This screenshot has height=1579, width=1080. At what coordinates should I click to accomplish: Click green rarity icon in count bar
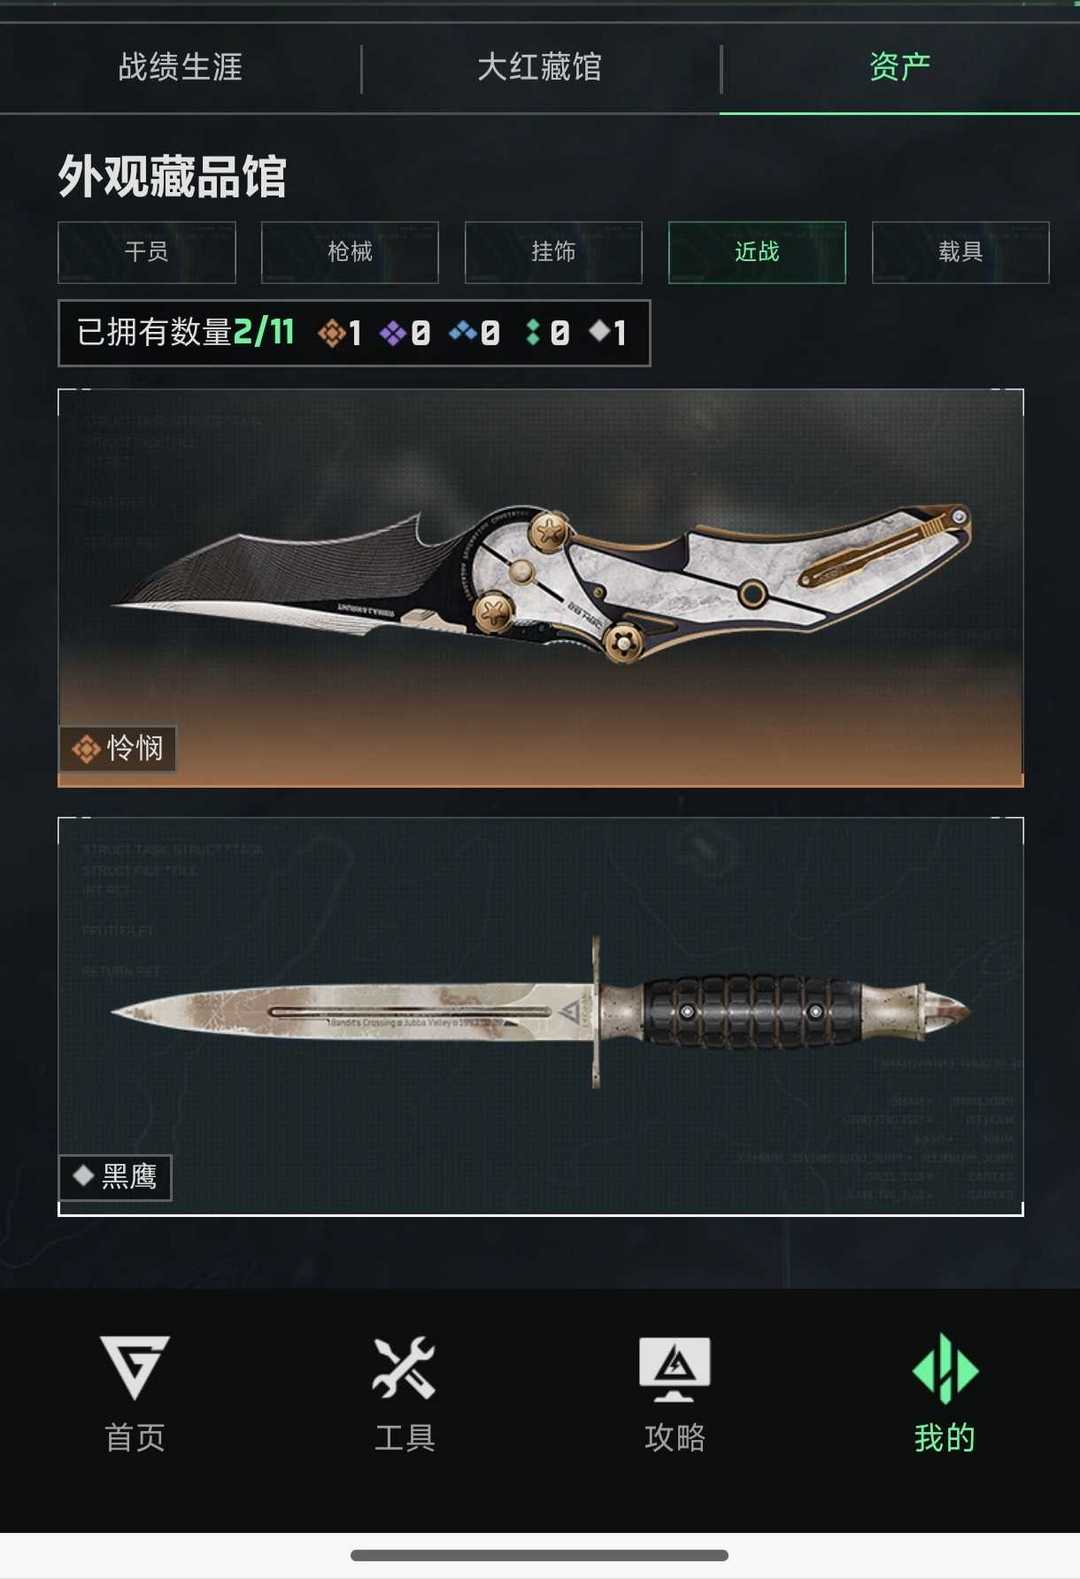(533, 332)
